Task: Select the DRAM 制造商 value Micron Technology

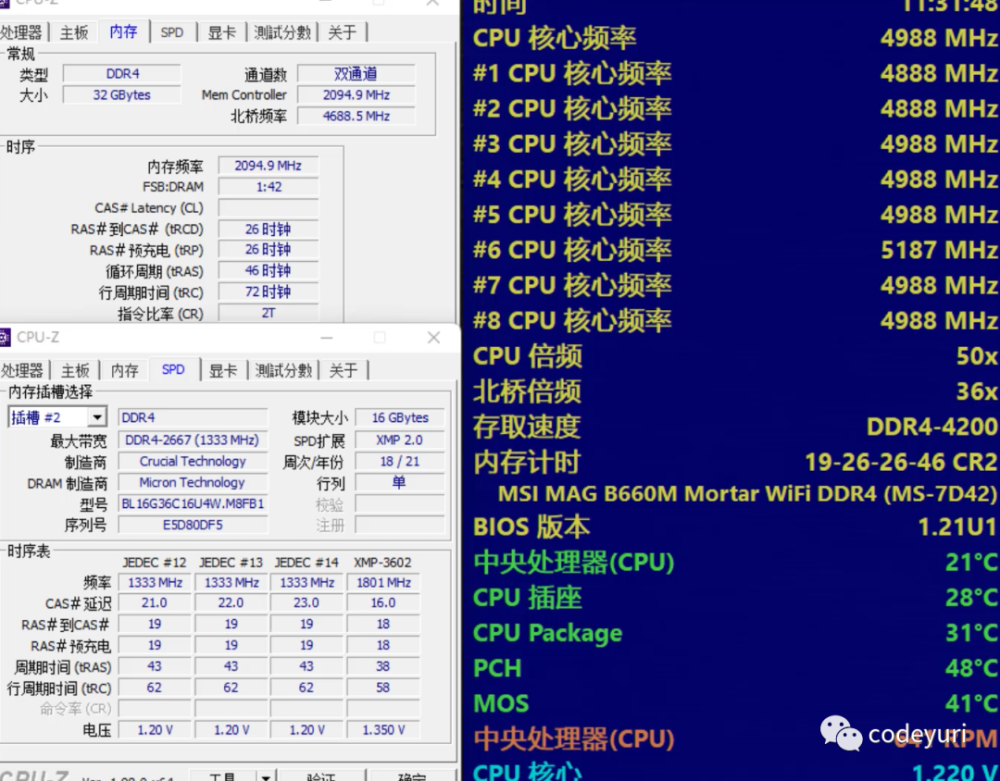Action: (192, 482)
